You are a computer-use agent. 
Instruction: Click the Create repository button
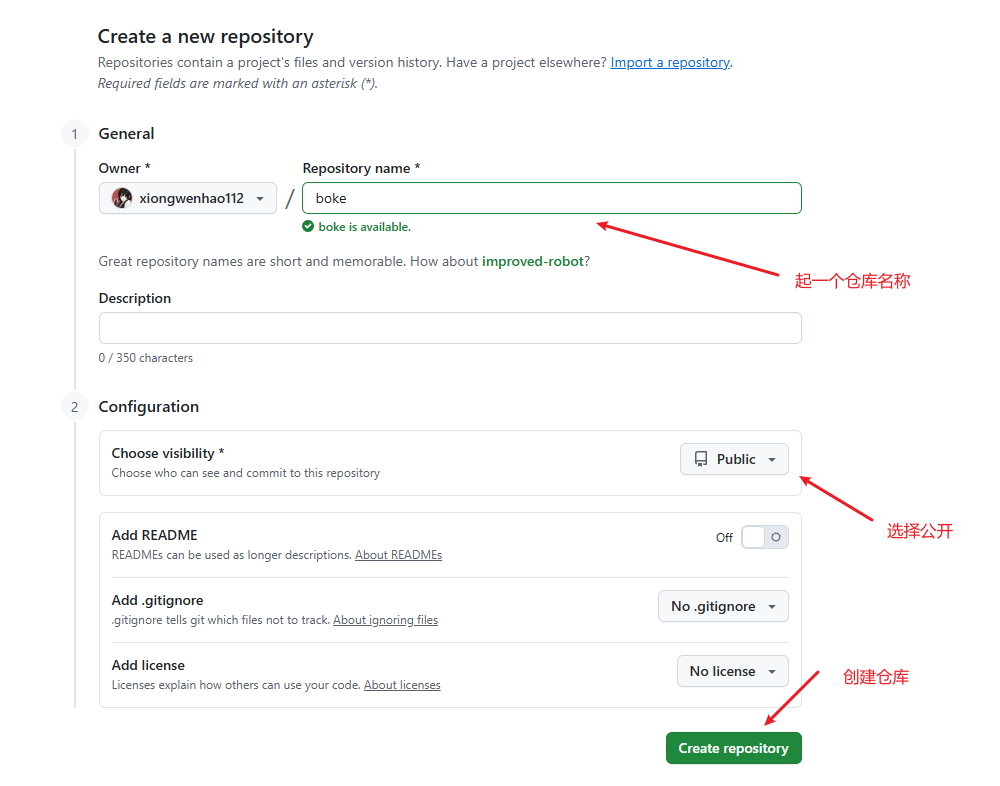(x=733, y=748)
